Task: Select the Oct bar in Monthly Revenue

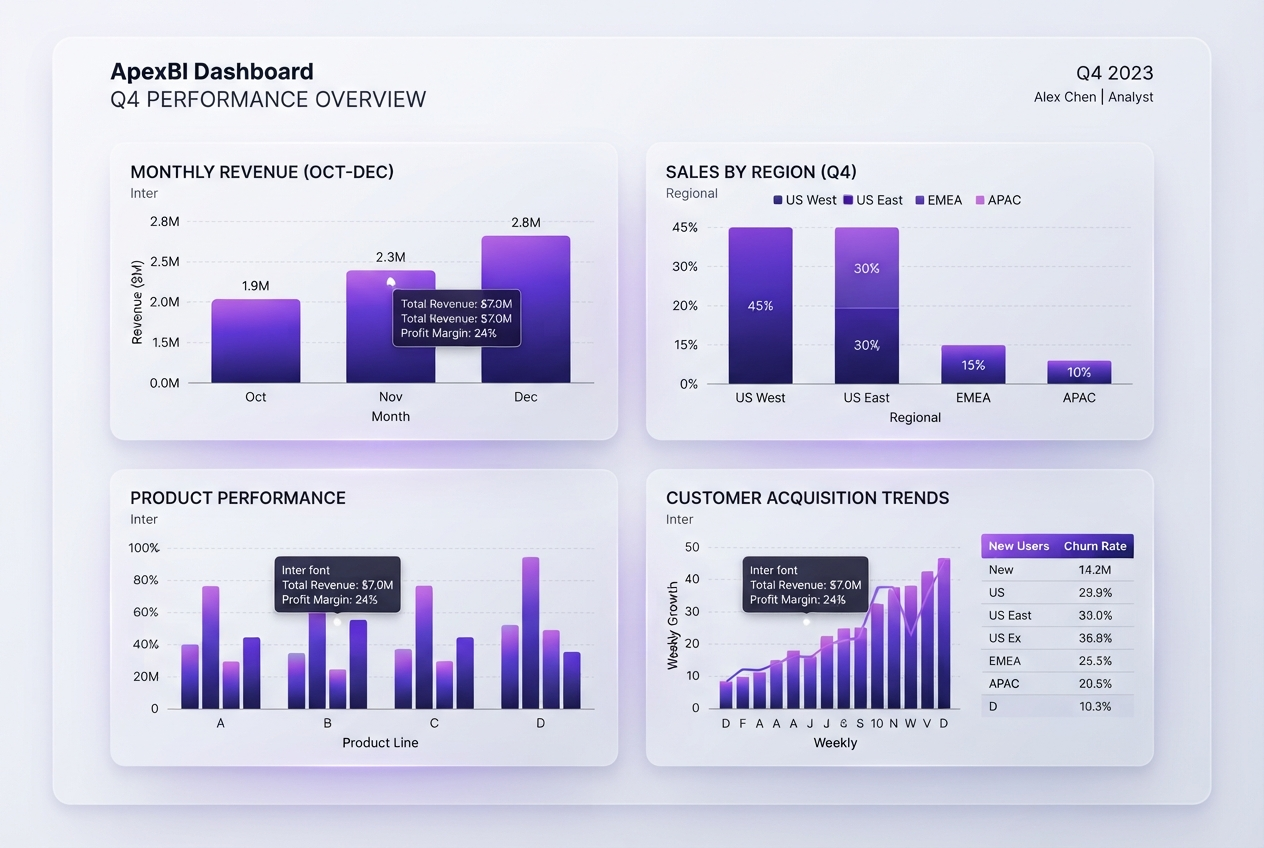Action: click(x=256, y=341)
